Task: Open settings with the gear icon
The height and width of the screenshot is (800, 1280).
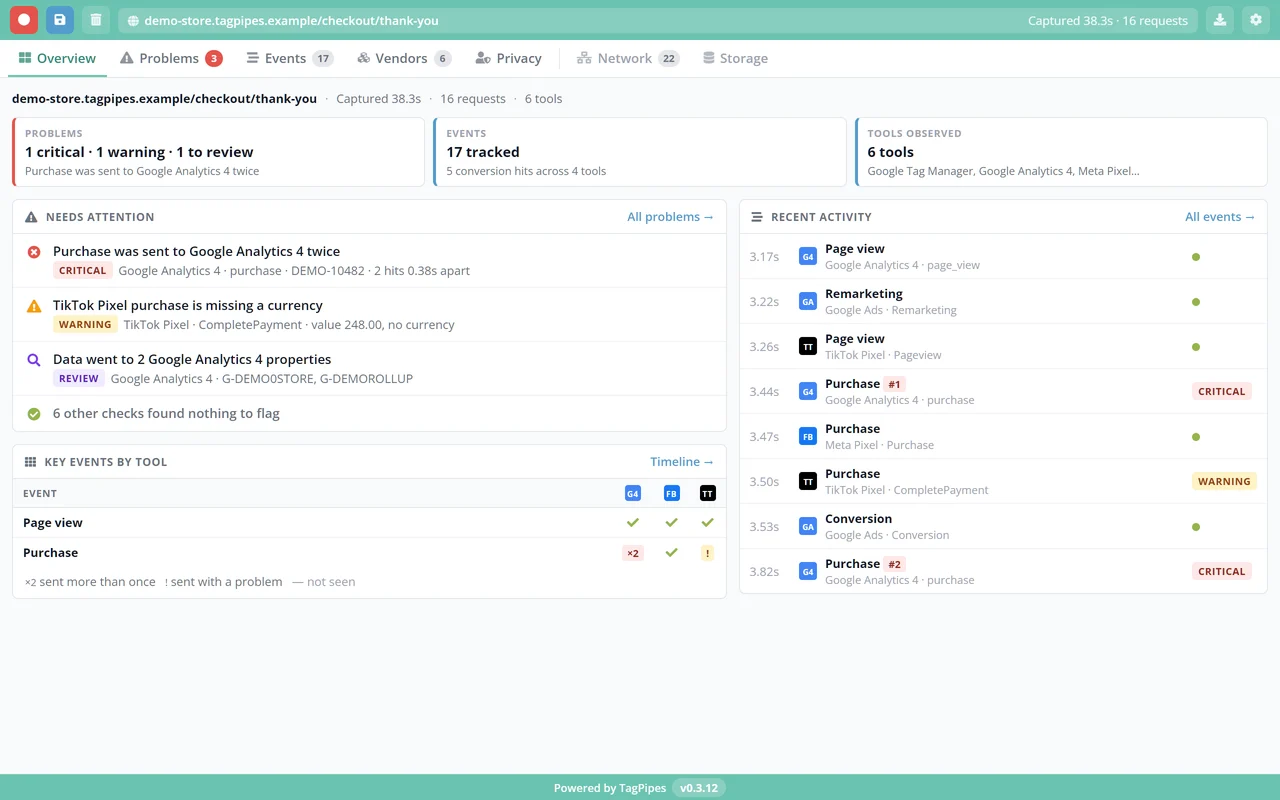Action: [1256, 20]
